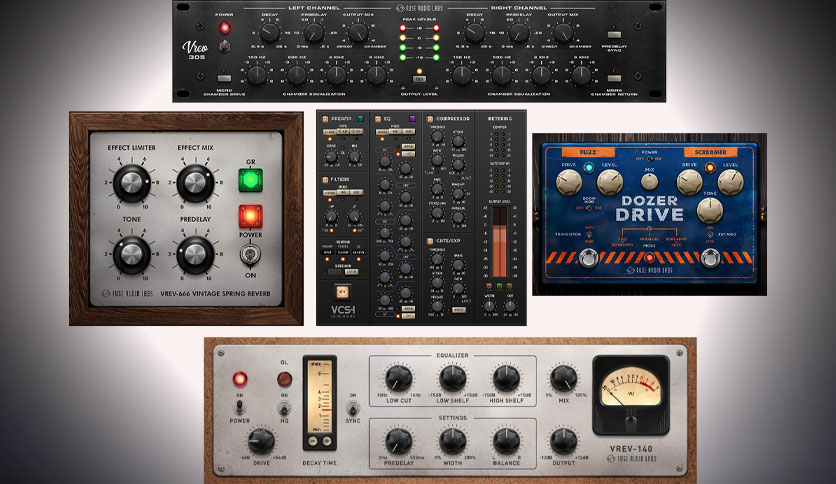This screenshot has height=484, width=836.
Task: Toggle the VCS-1 Compressor section power icon
Action: (430, 119)
